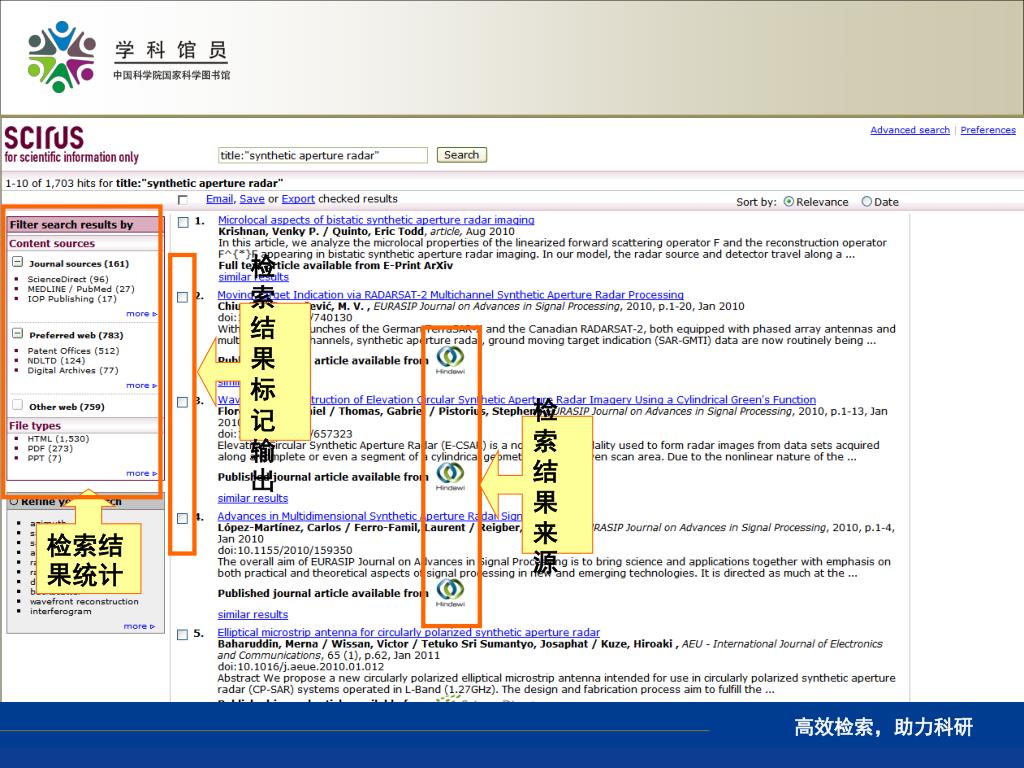Toggle the Other web (759) checkbox
The width and height of the screenshot is (1024, 768).
coord(18,405)
